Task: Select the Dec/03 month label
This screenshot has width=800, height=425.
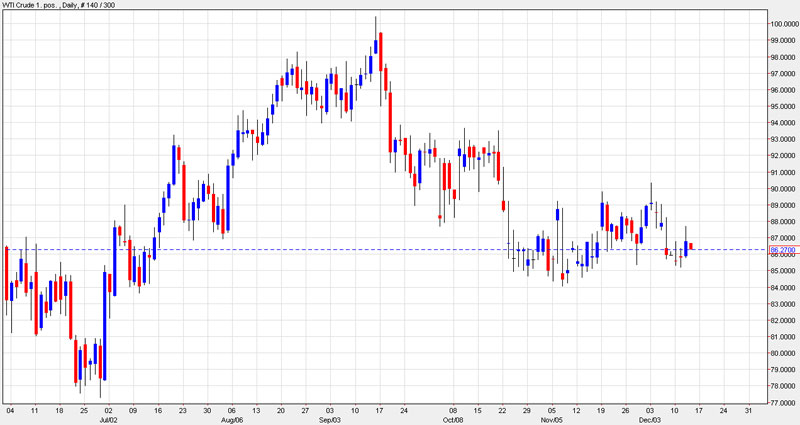Action: [x=650, y=419]
